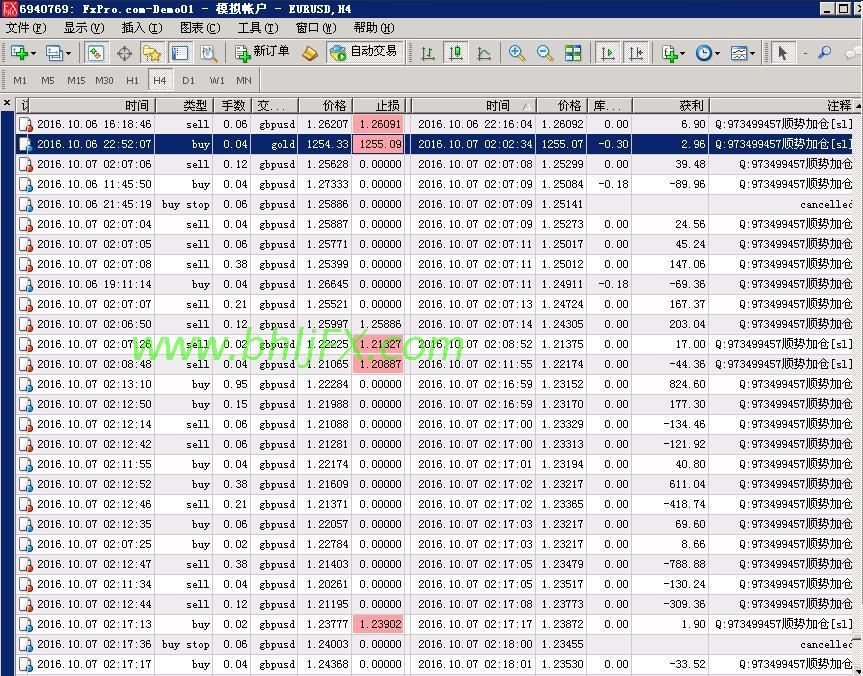Viewport: 863px width, 676px height.
Task: Select the row with profit -788.88
Action: 435,564
